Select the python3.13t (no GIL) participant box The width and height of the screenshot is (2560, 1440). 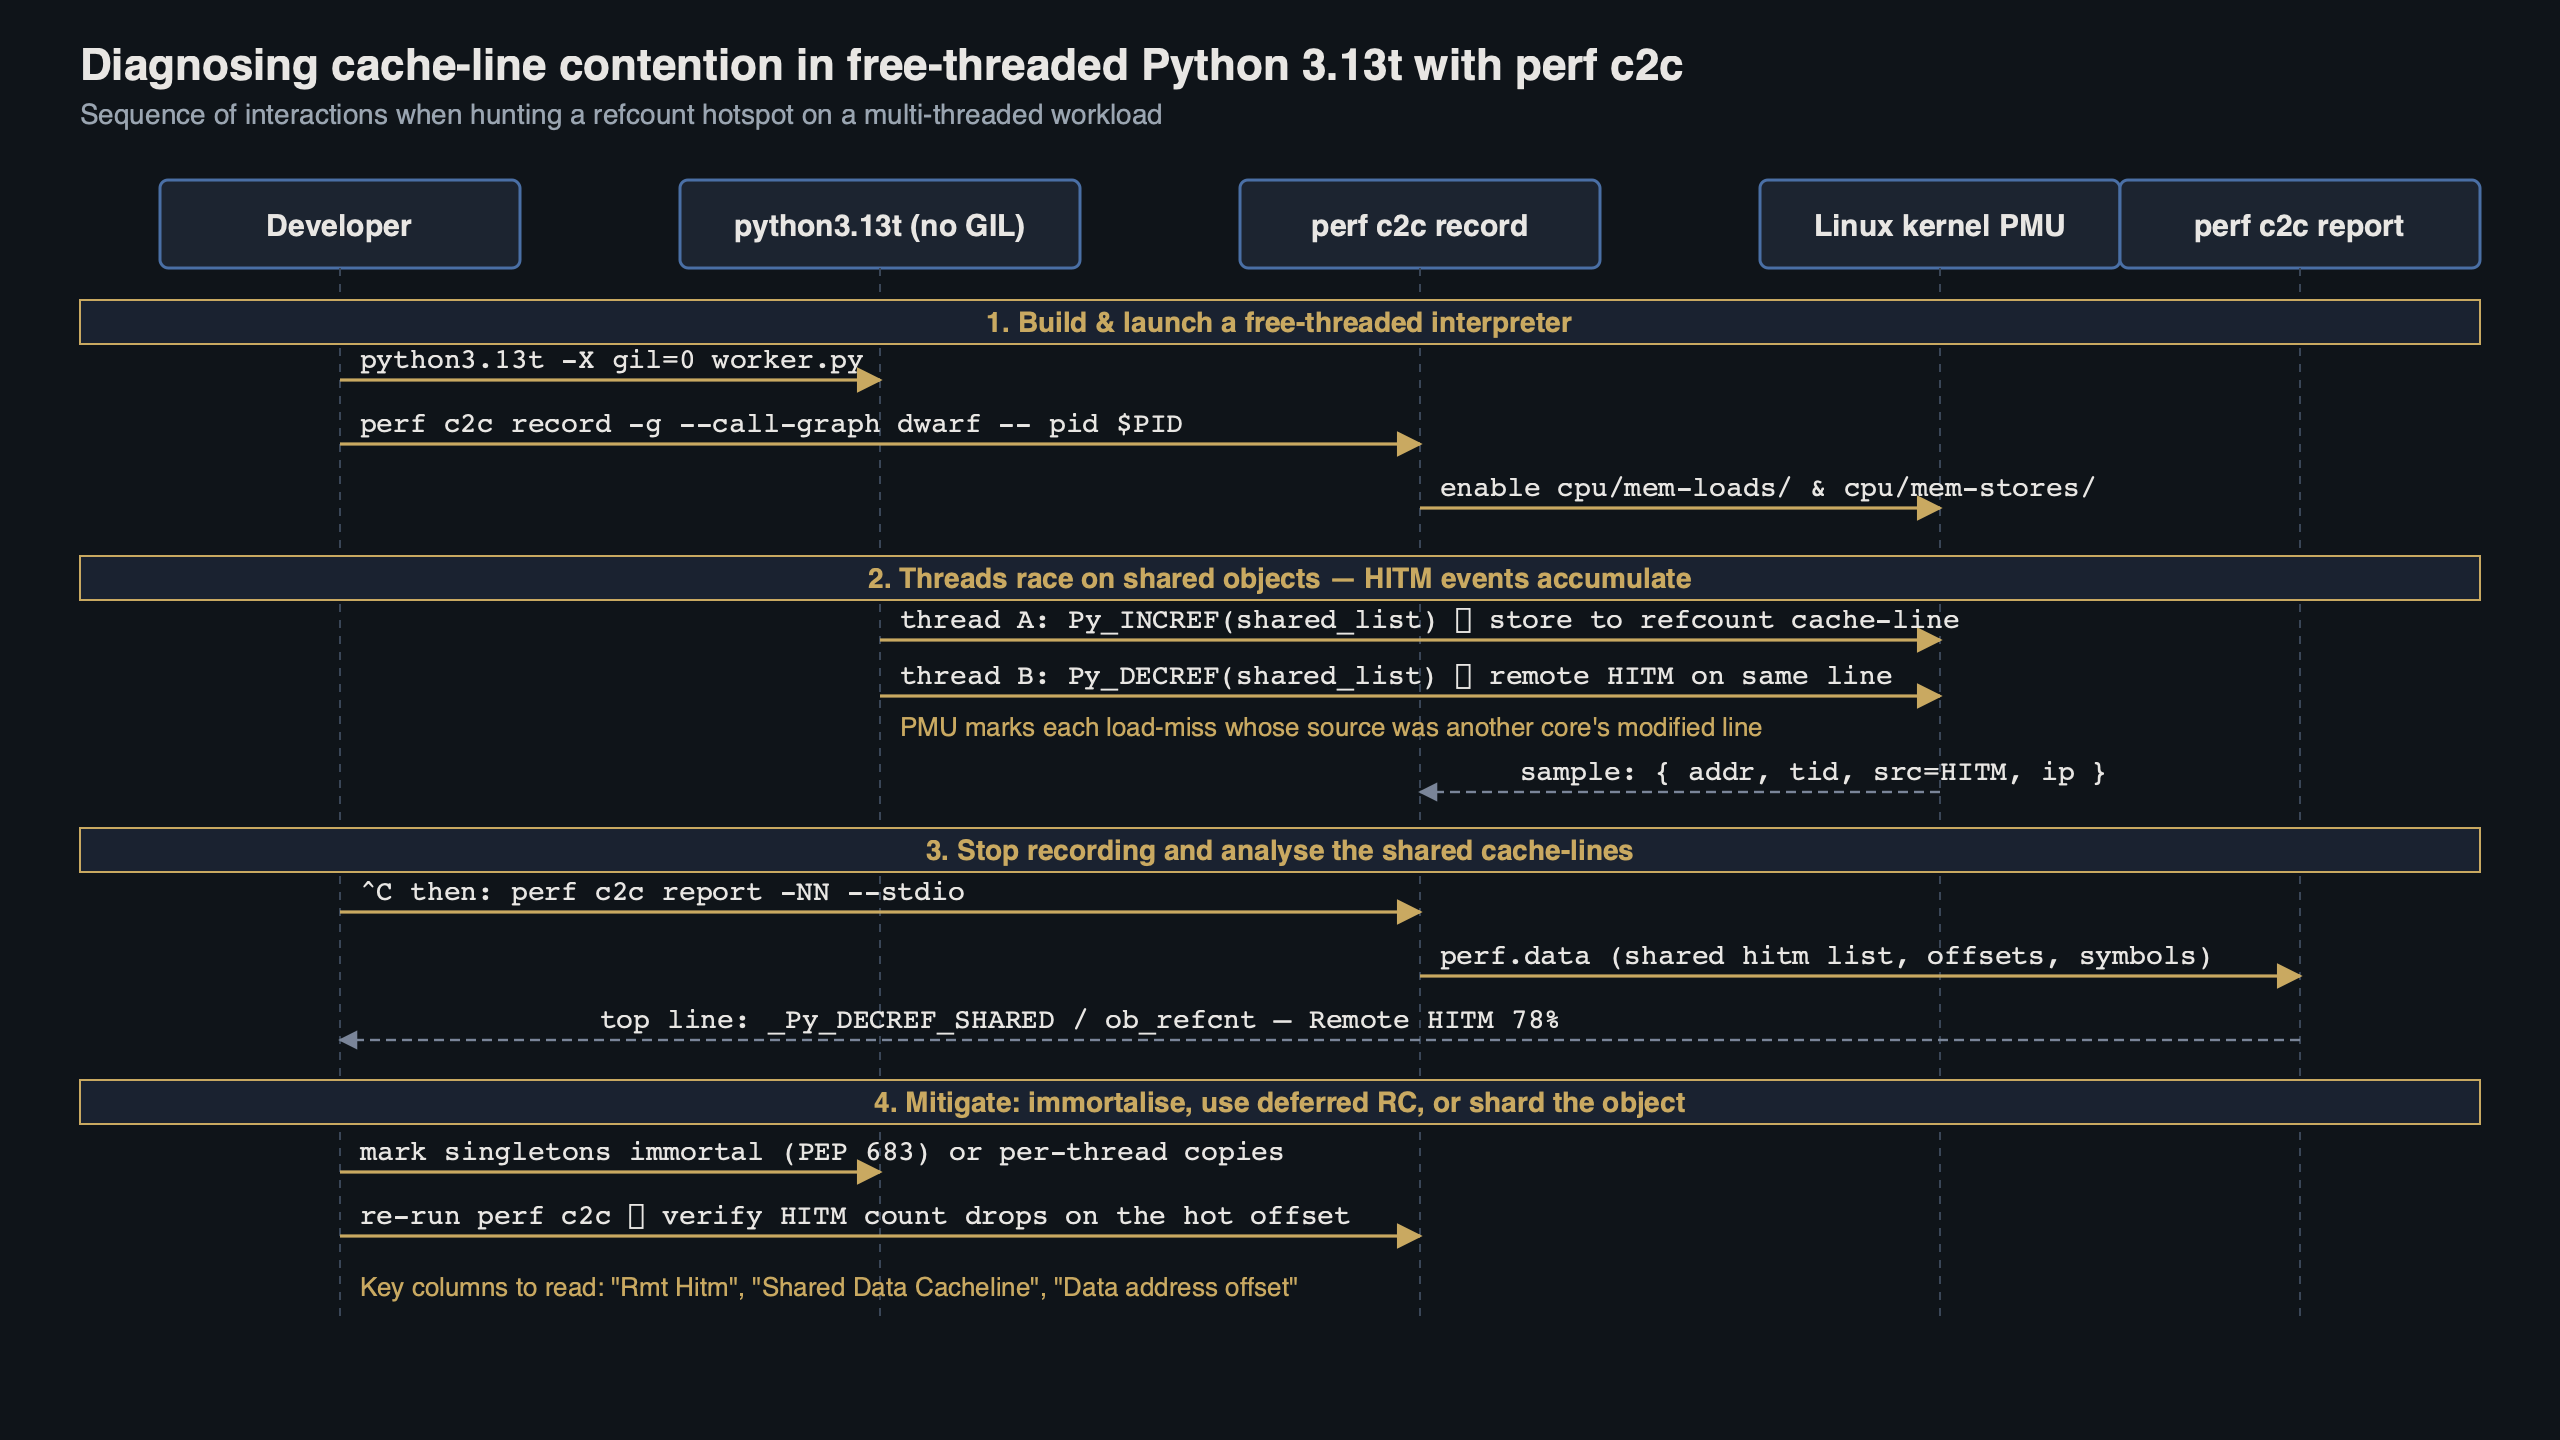click(879, 224)
